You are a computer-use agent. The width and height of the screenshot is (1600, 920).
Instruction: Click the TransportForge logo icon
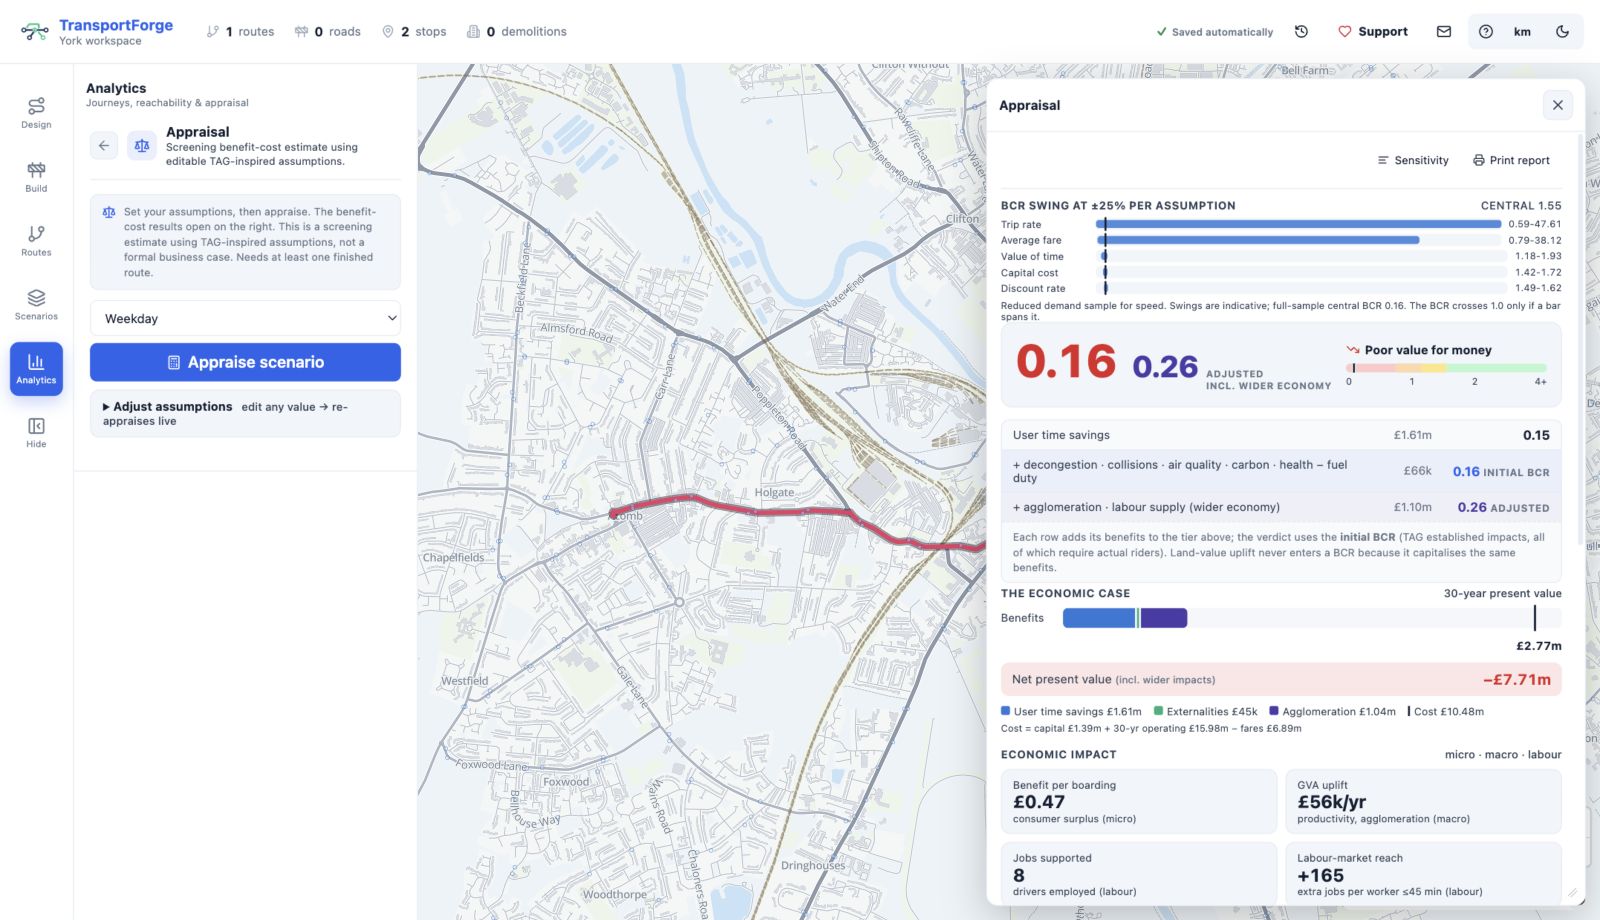coord(35,32)
